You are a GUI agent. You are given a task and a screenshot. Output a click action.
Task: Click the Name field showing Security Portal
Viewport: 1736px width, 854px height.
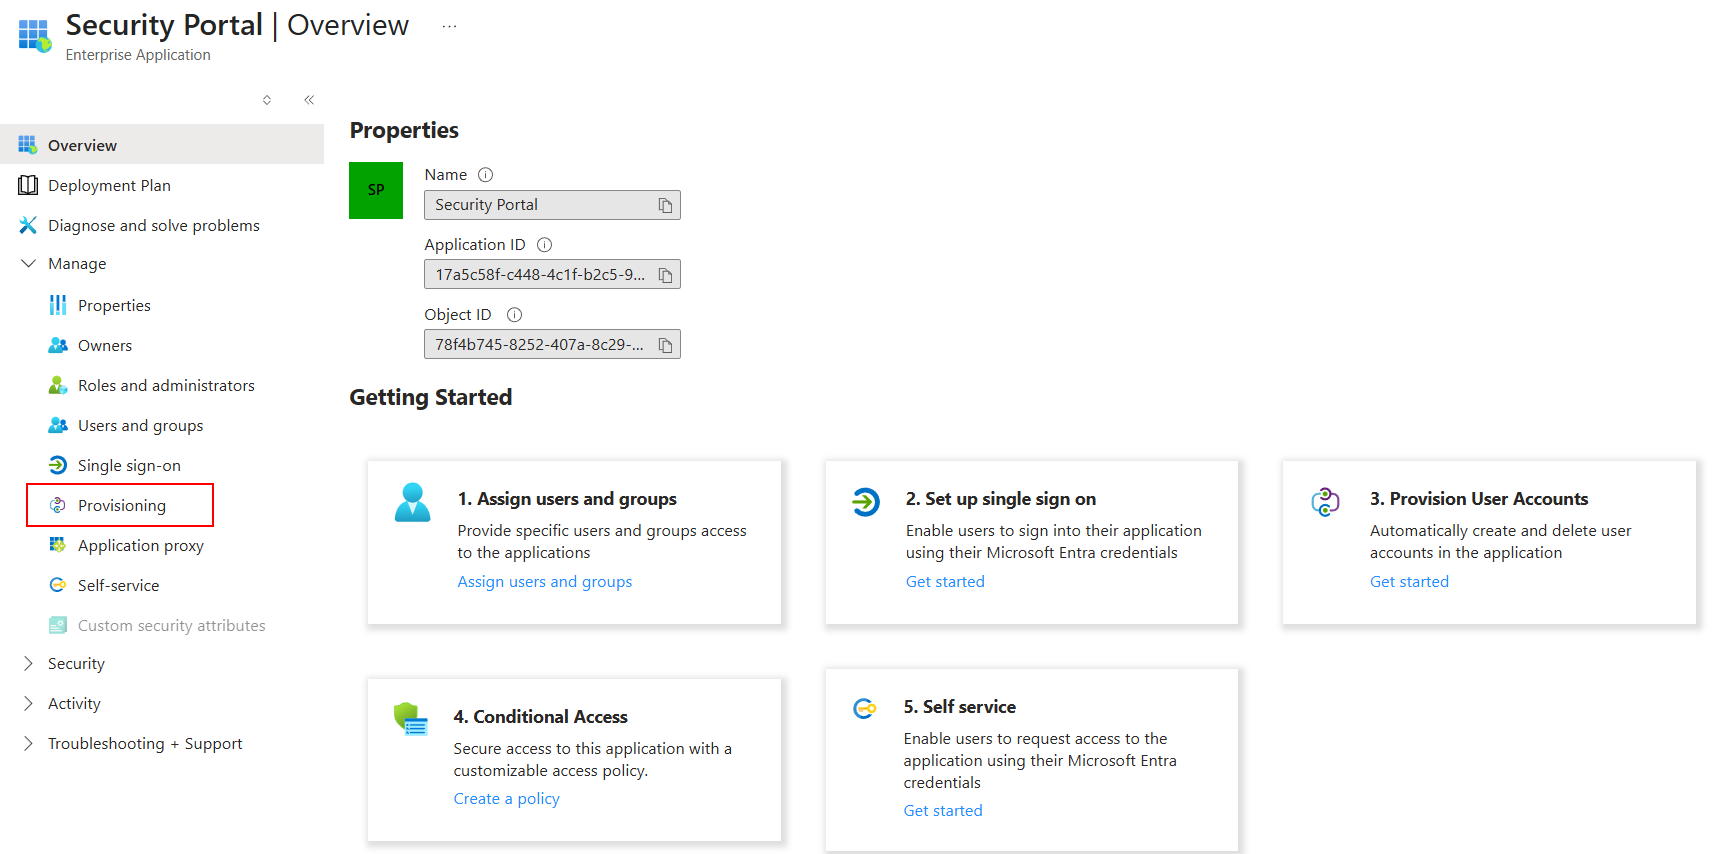[552, 205]
